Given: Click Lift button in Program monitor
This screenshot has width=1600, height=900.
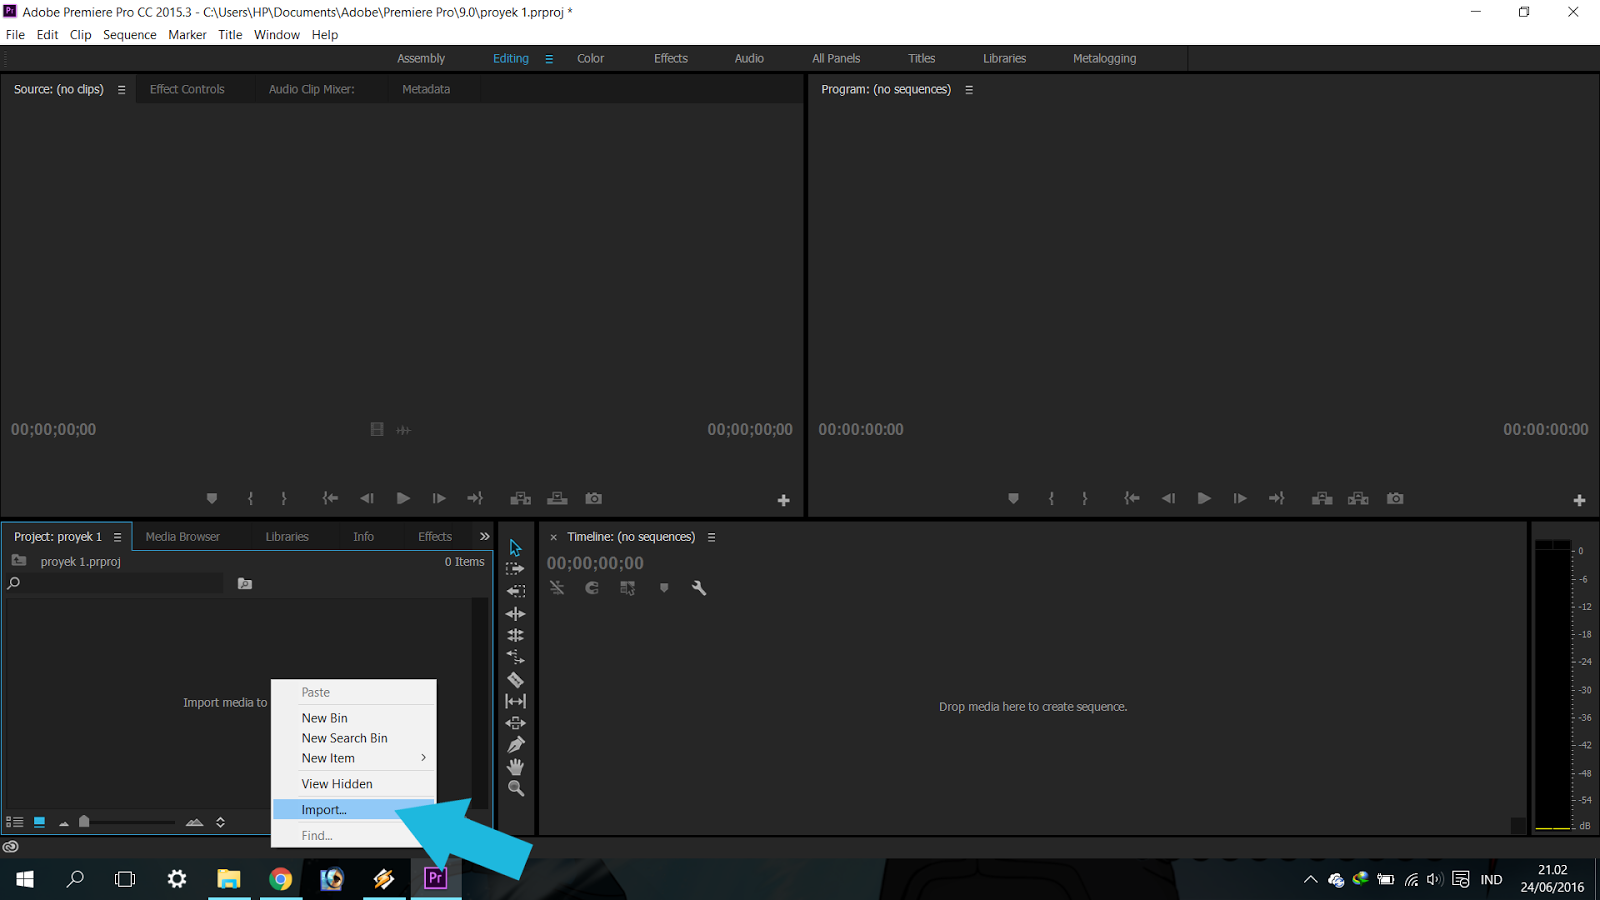Looking at the screenshot, I should pyautogui.click(x=1322, y=498).
